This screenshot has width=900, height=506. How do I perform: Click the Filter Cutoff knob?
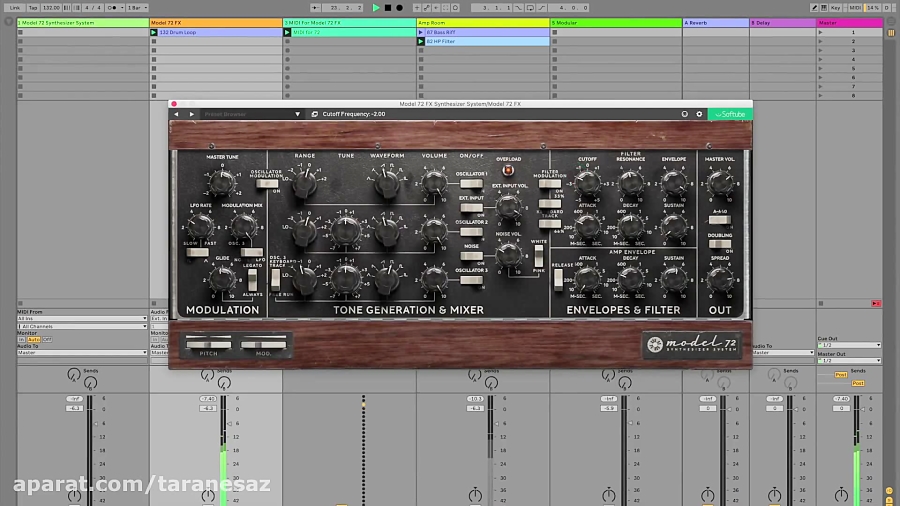587,182
